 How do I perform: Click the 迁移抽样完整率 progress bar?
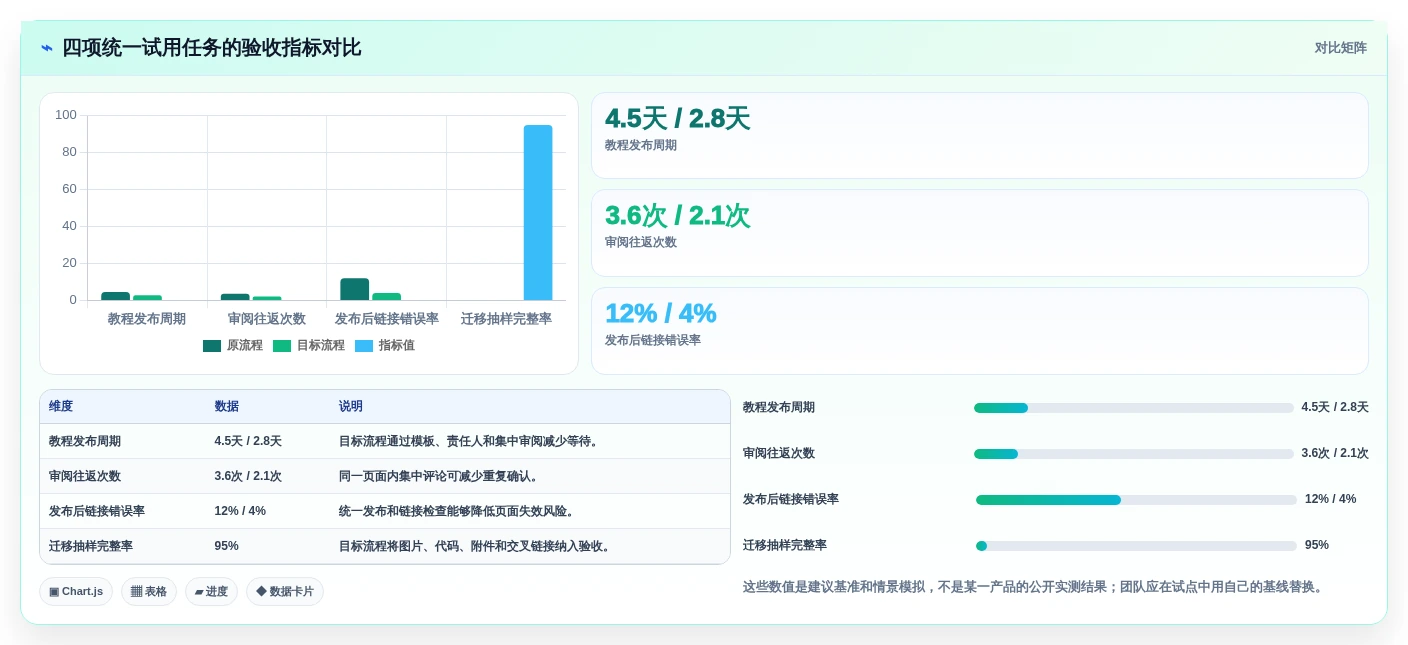coord(1136,546)
